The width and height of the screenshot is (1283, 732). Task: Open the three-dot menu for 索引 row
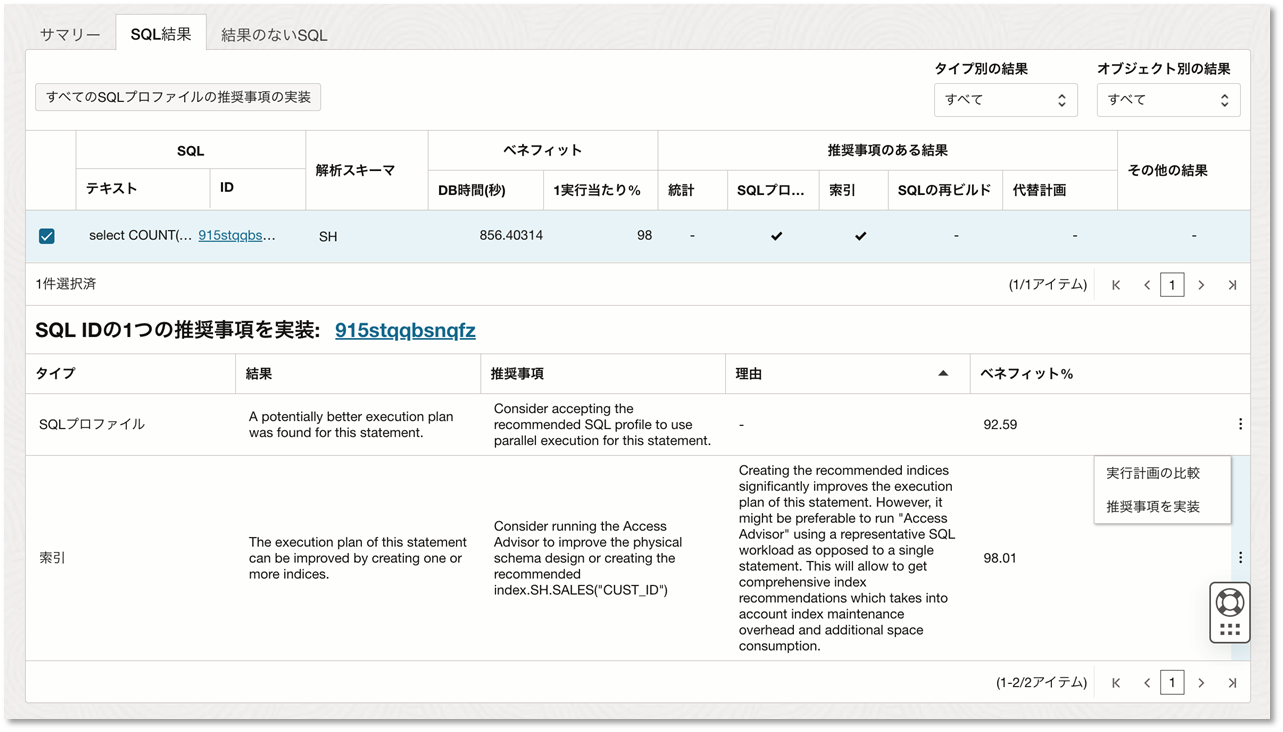click(x=1240, y=558)
